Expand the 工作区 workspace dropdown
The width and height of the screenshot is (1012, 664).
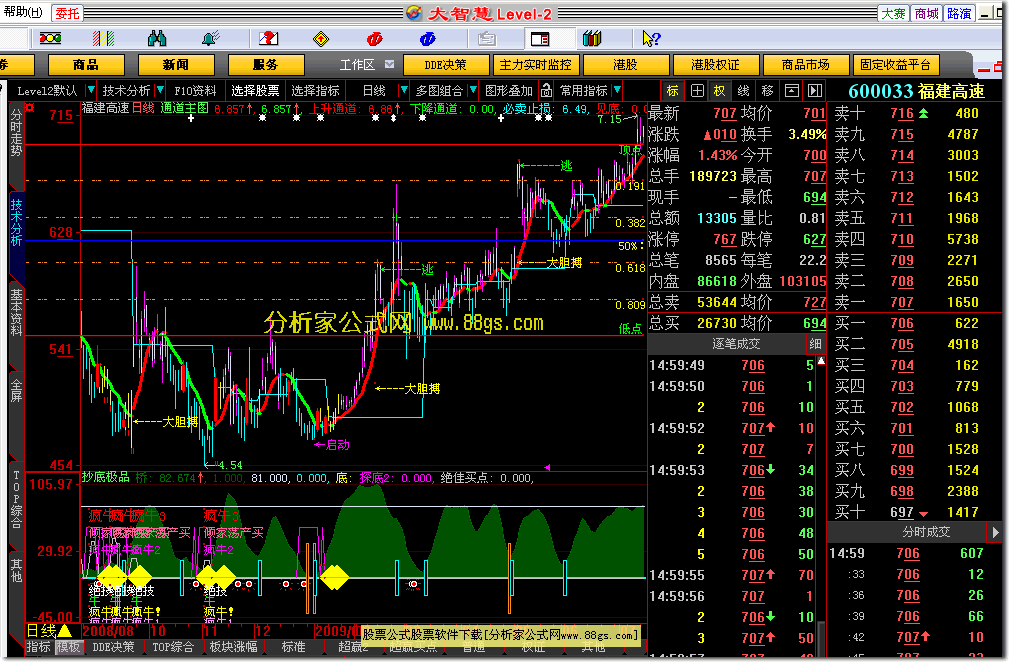tap(389, 65)
